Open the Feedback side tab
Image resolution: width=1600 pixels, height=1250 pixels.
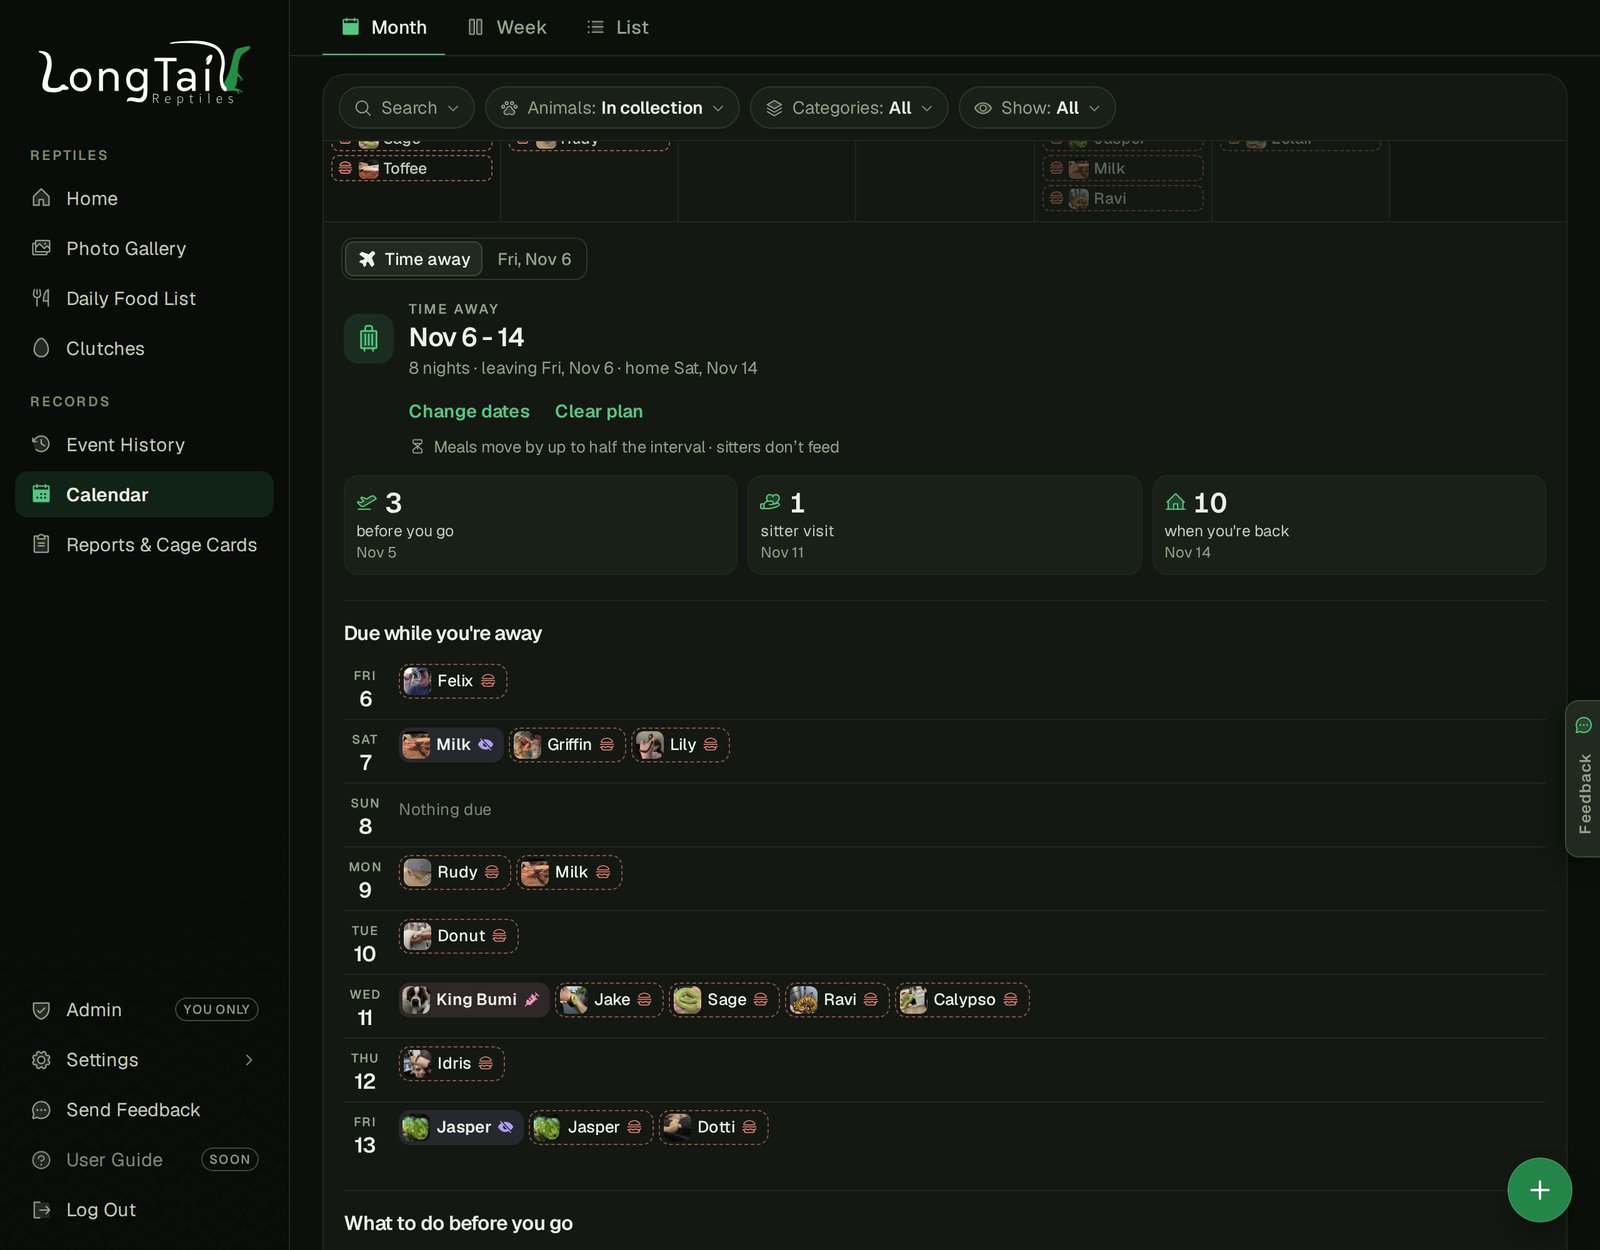click(x=1583, y=778)
